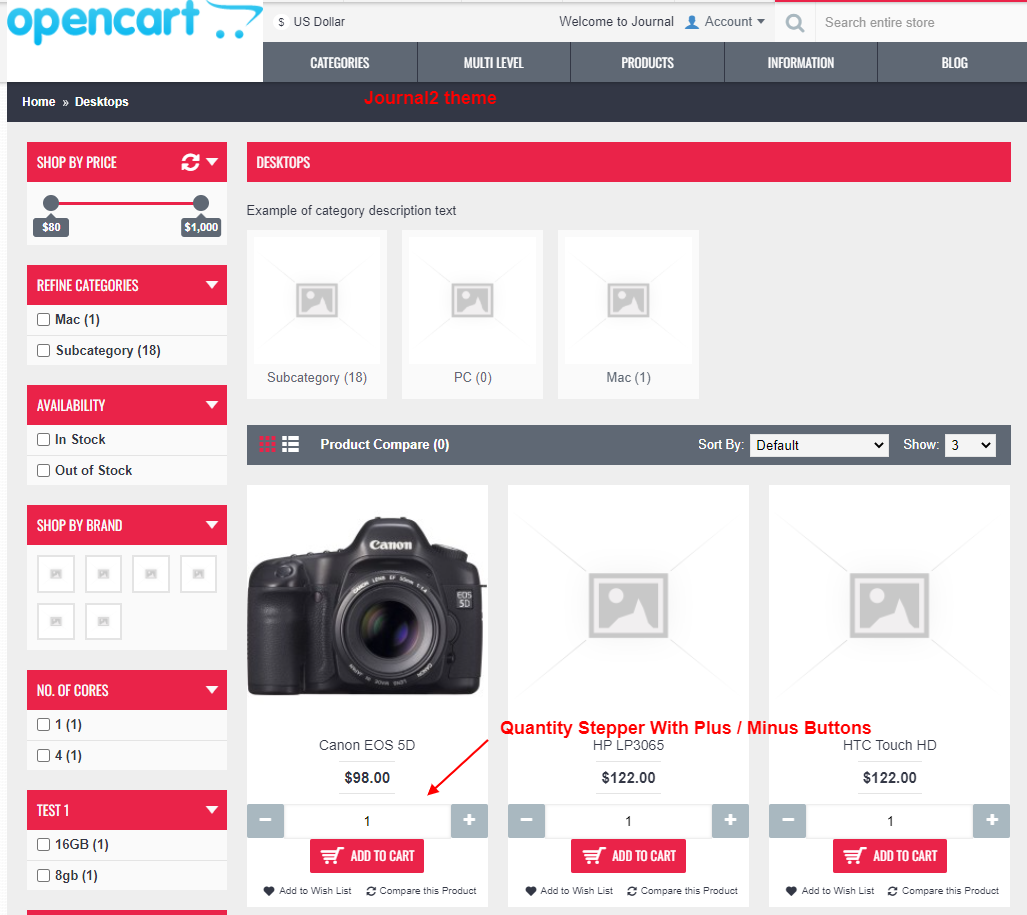This screenshot has height=915, width=1027.
Task: Decrease Canon EOS 5D quantity
Action: pos(265,820)
